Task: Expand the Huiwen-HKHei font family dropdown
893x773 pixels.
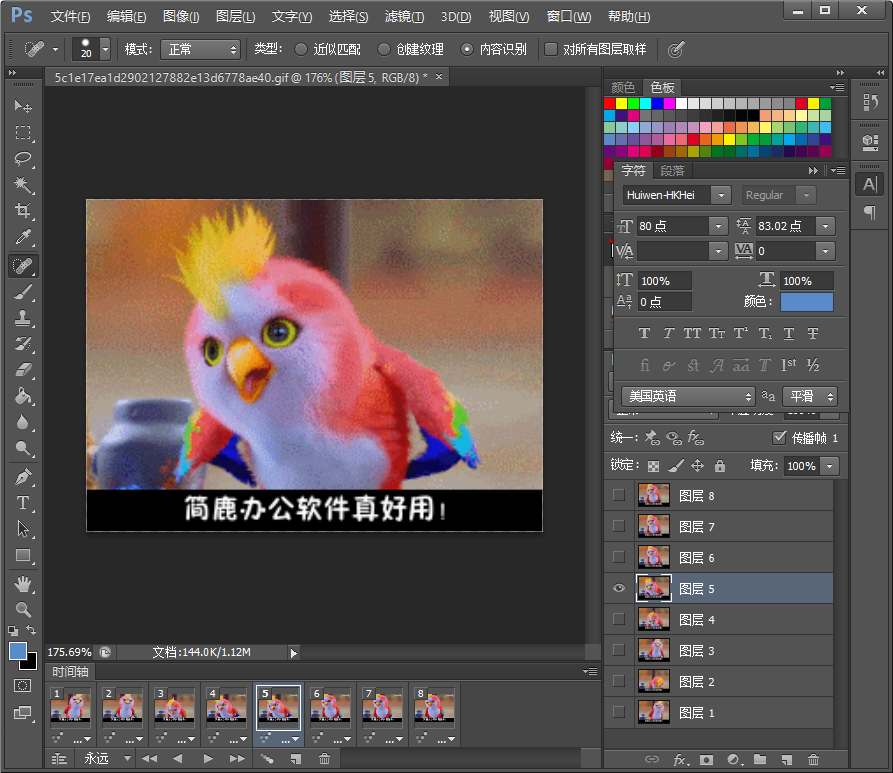Action: click(x=720, y=195)
